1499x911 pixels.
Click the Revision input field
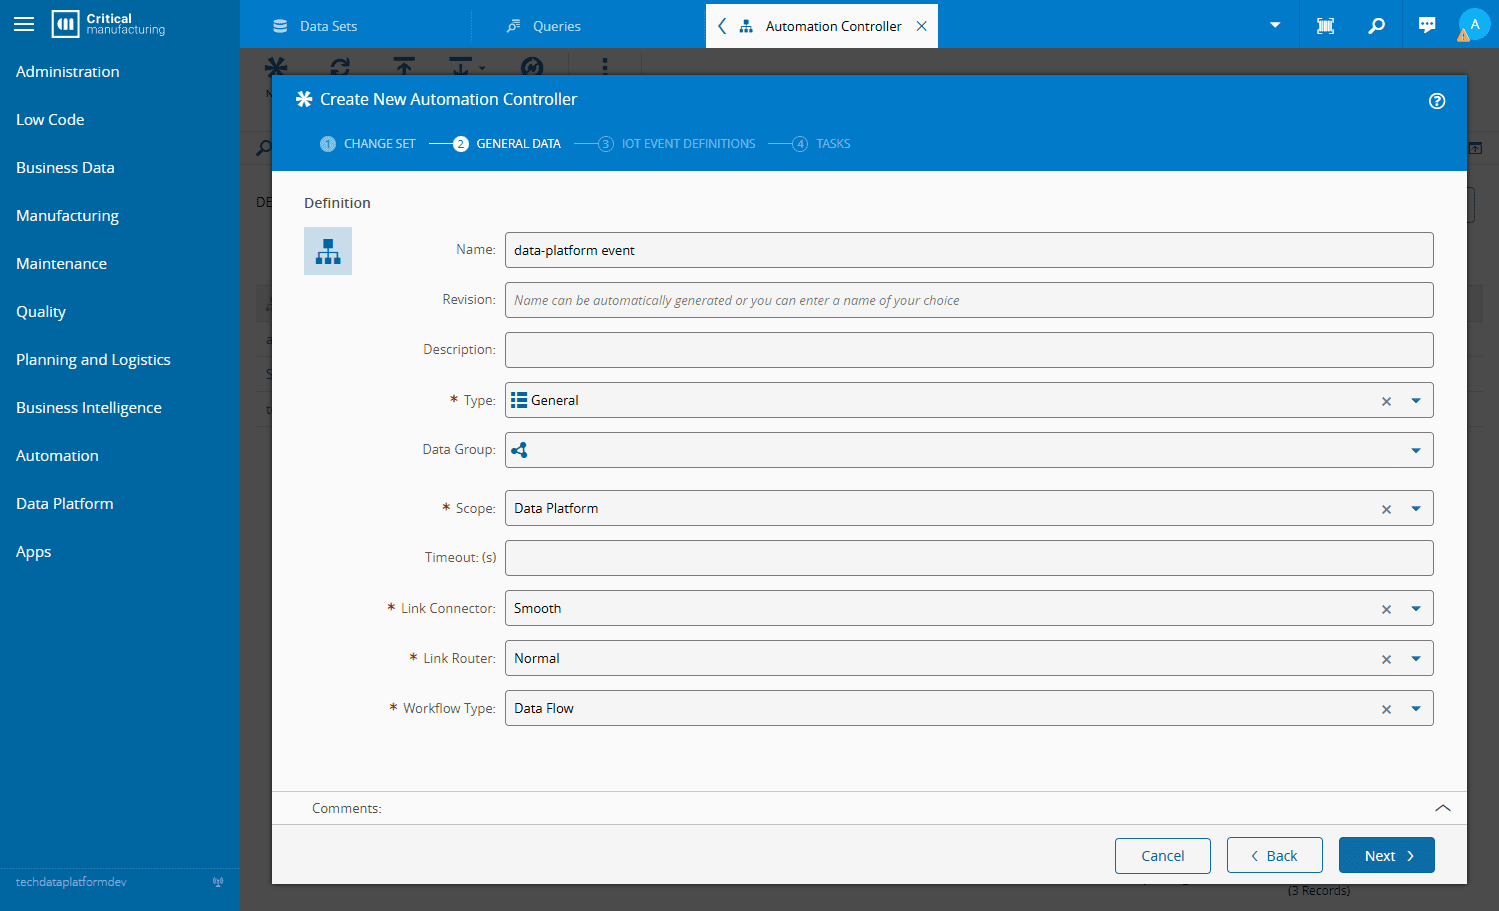click(x=968, y=300)
